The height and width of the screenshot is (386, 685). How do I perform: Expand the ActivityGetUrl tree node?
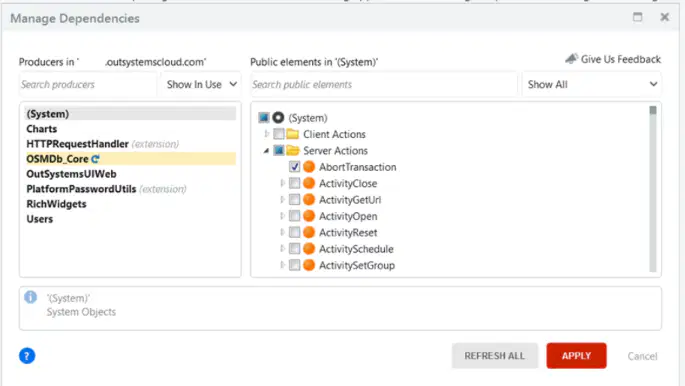point(282,200)
